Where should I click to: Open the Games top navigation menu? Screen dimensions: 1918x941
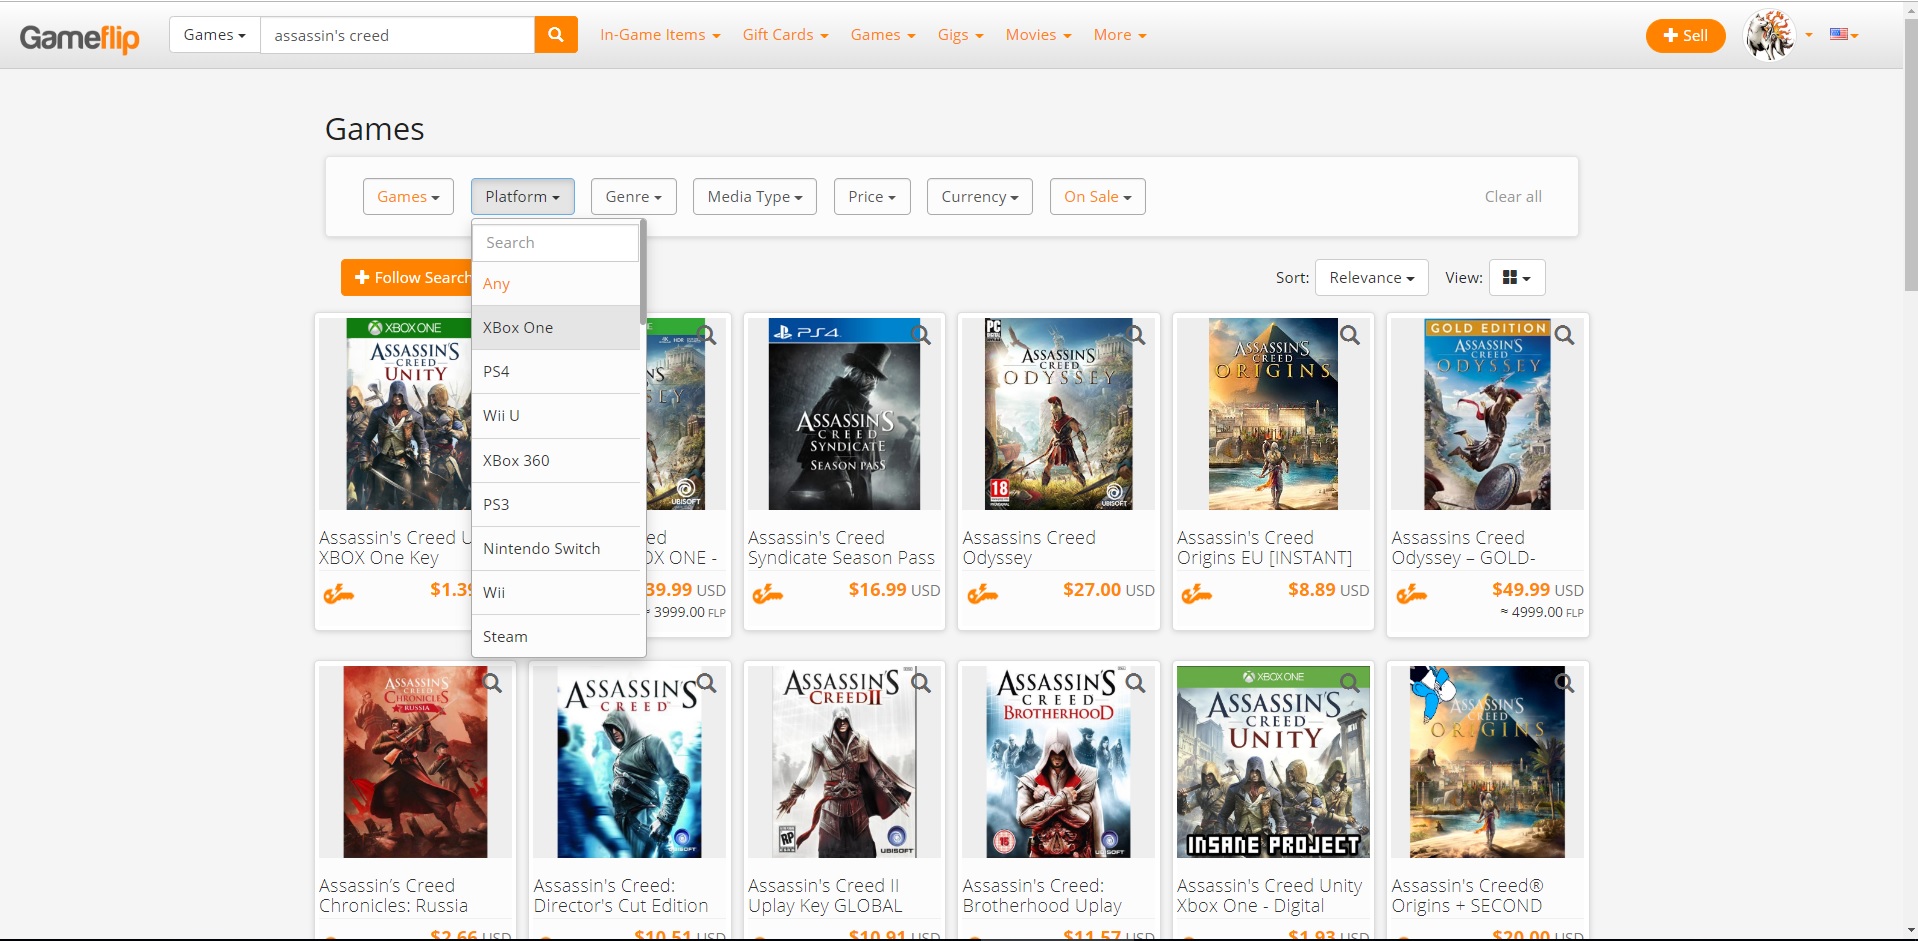click(883, 35)
